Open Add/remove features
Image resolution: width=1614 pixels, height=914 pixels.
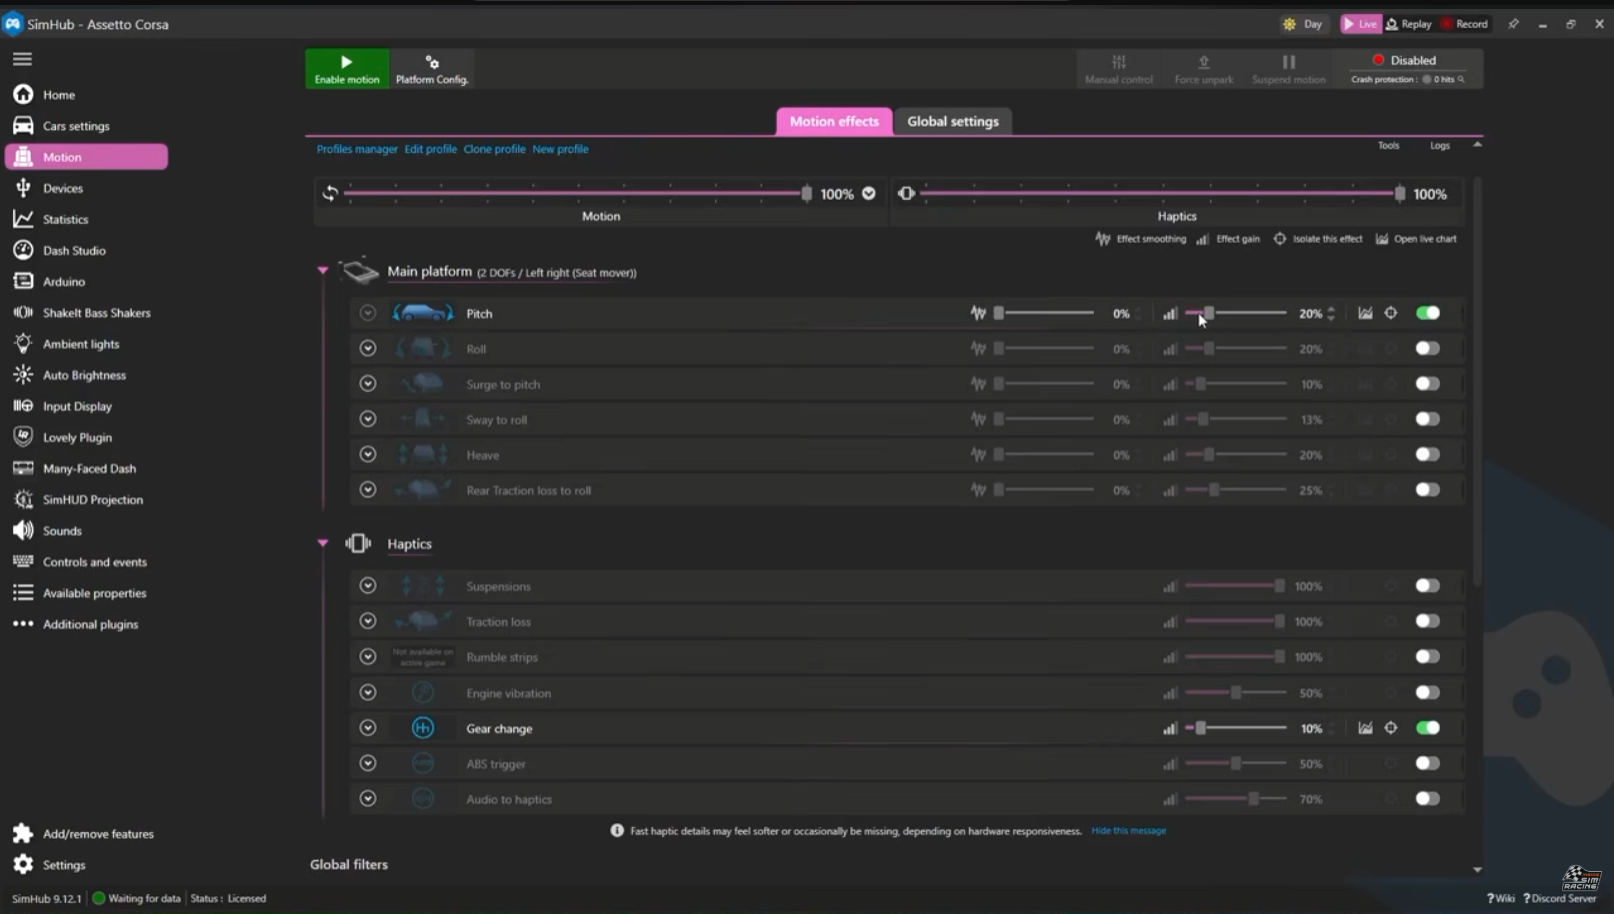98,833
